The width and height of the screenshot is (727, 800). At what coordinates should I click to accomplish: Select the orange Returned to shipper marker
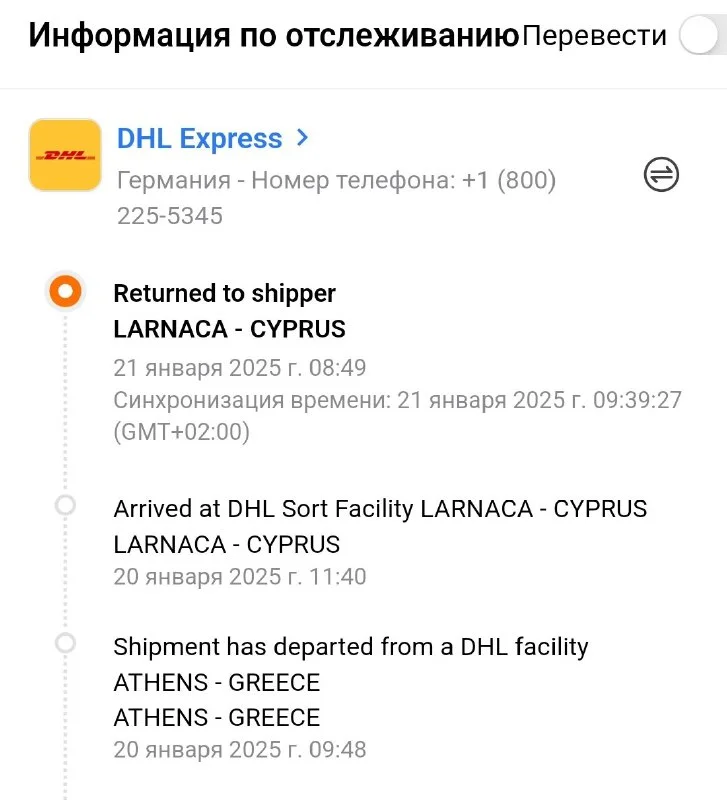[65, 292]
